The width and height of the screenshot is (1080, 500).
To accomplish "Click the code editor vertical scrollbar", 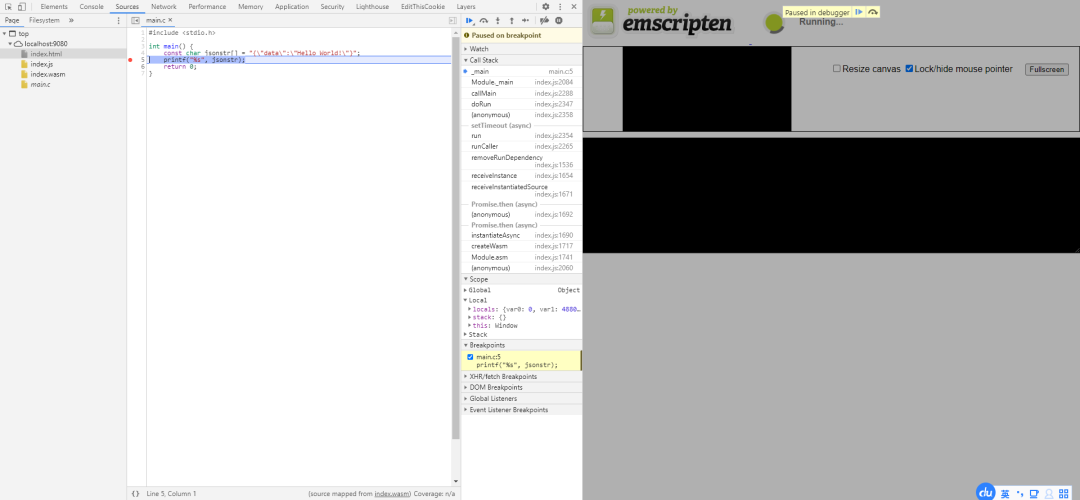I will click(x=455, y=238).
